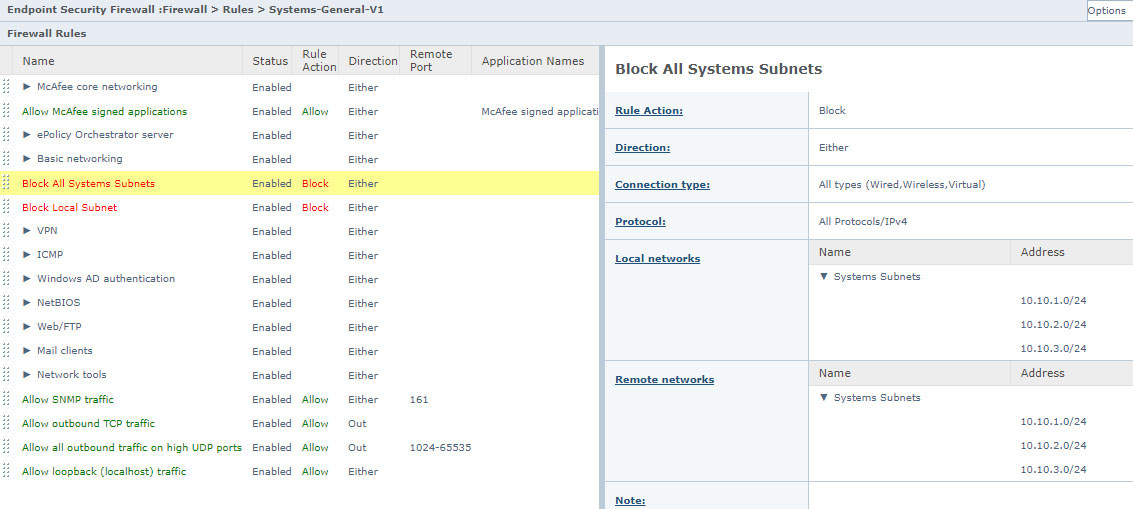
Task: Sort by Name column header
Action: click(x=38, y=61)
